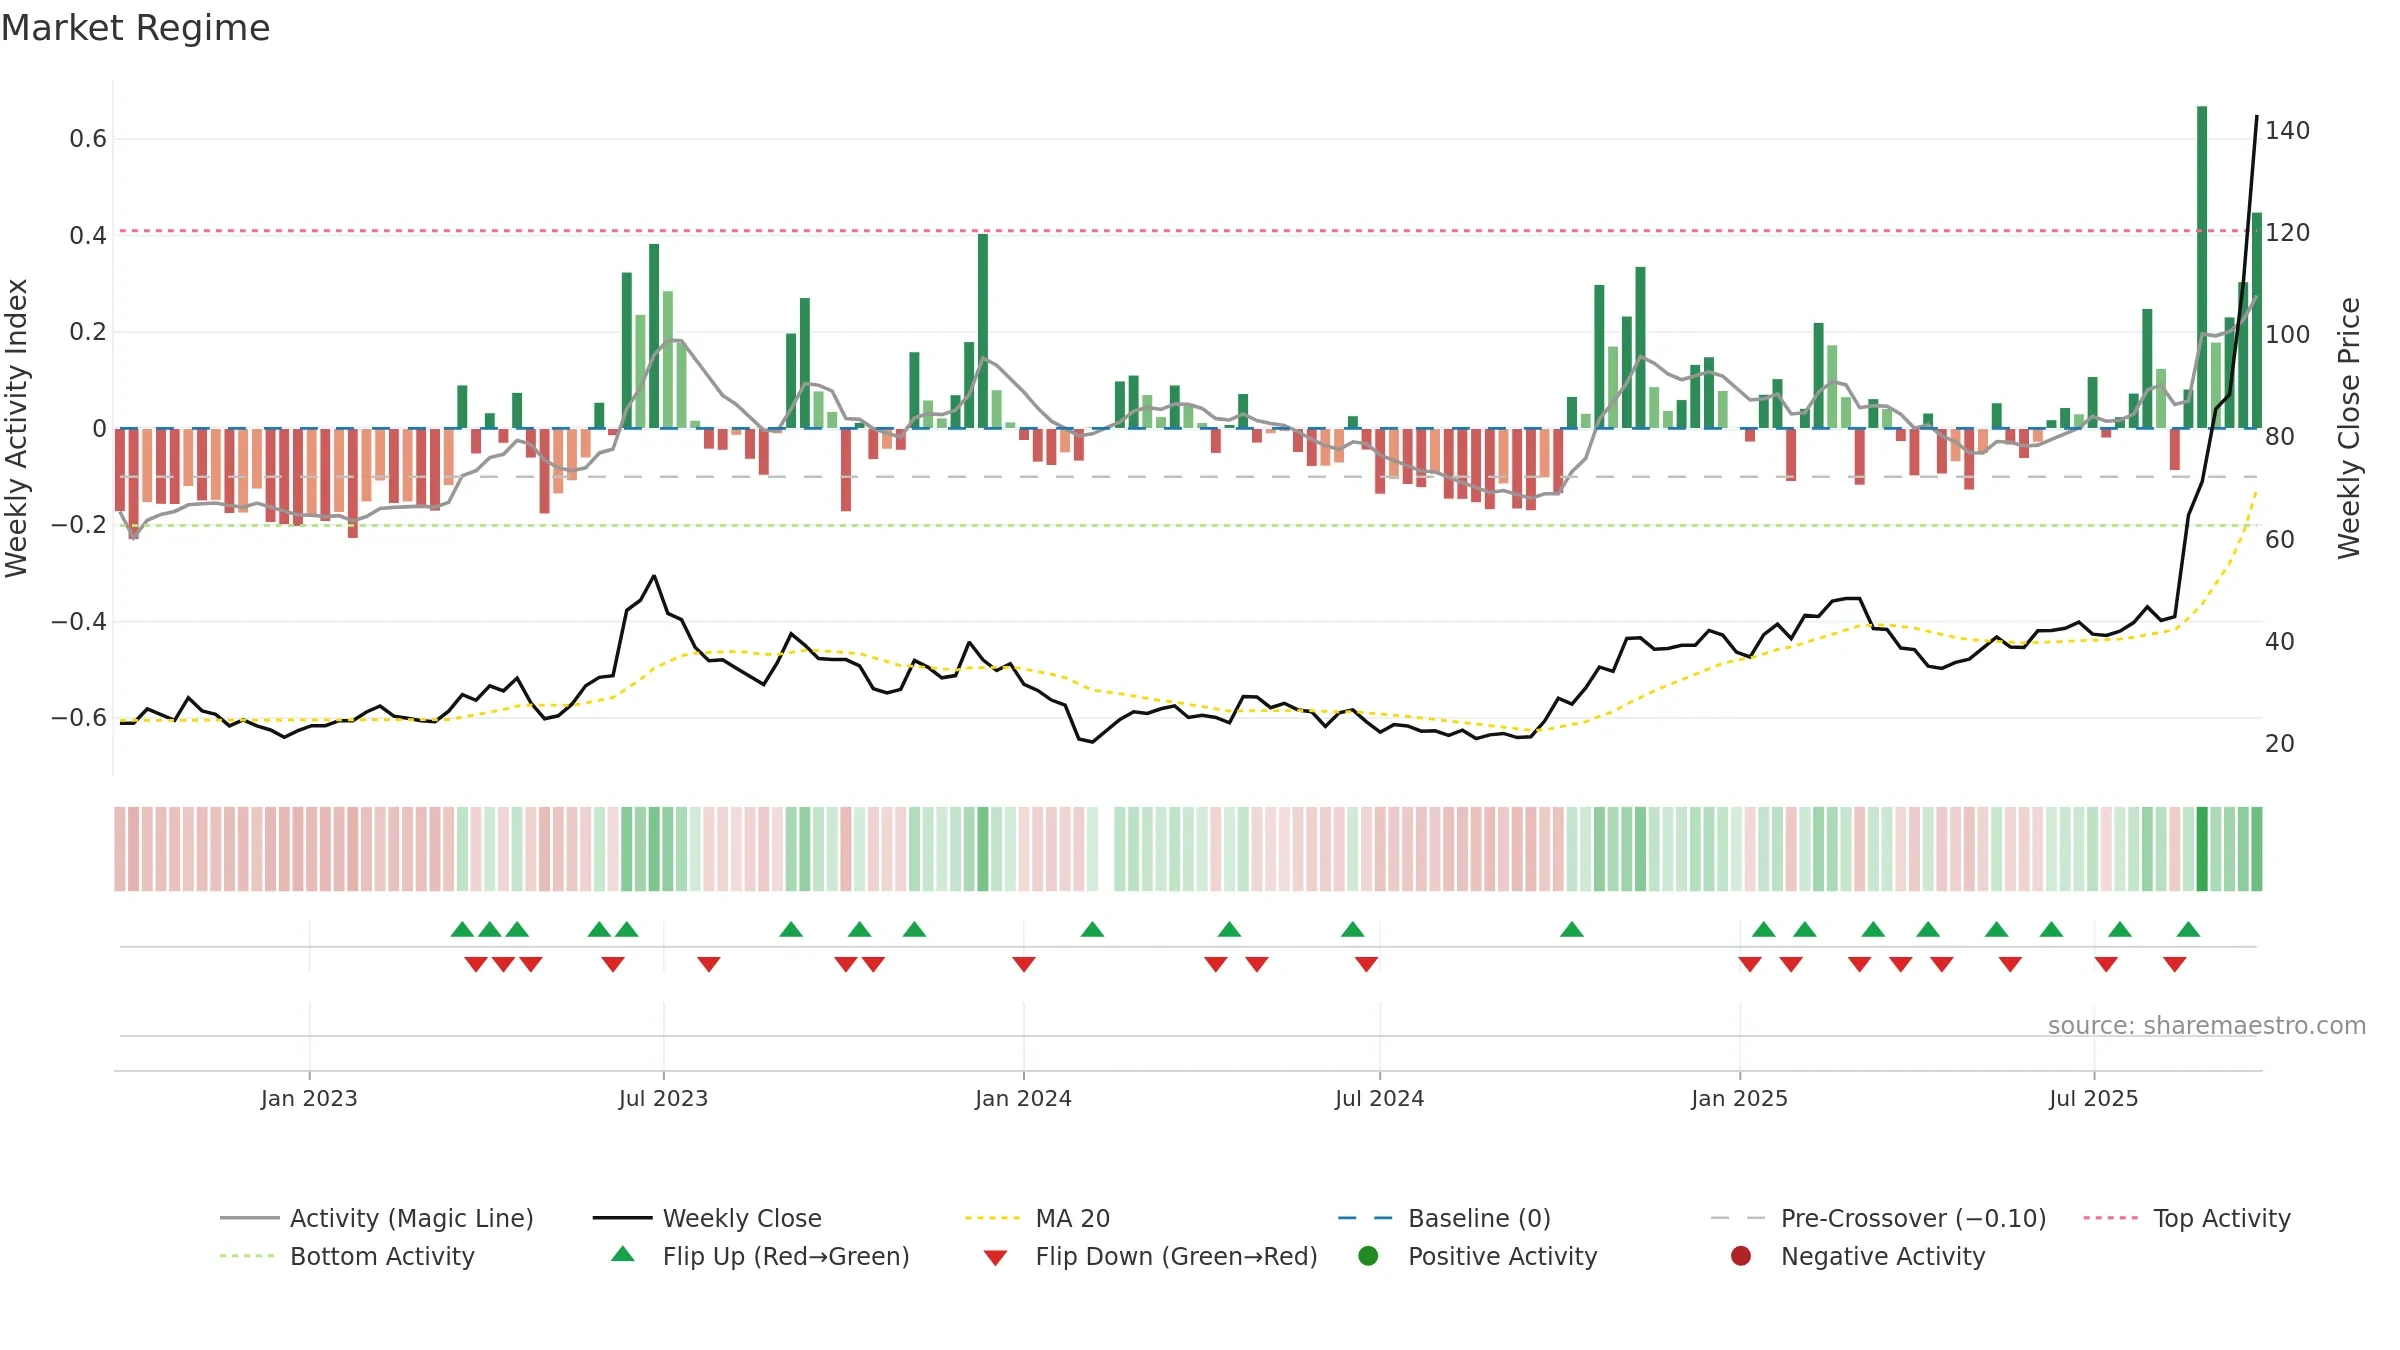Click the last green Flip Up marker after Jul 2025
This screenshot has height=1350, width=2400.
point(2188,930)
